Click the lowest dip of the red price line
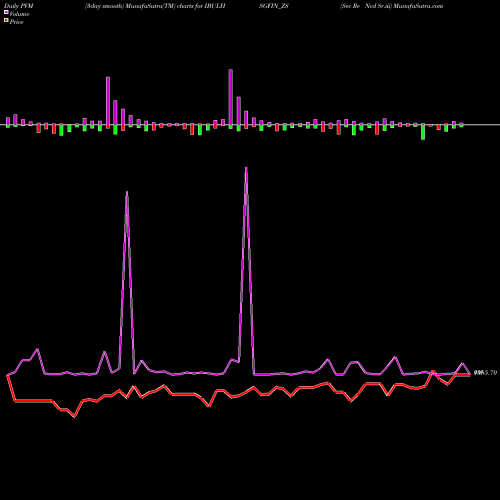The image size is (500, 500). click(x=74, y=416)
